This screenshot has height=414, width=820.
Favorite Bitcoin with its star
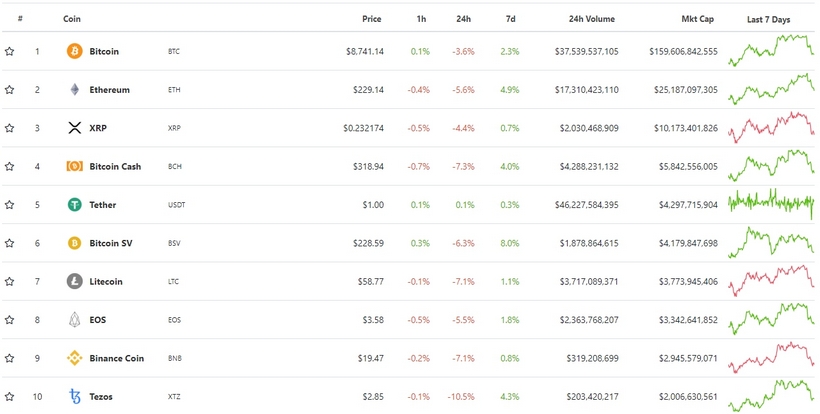point(9,51)
